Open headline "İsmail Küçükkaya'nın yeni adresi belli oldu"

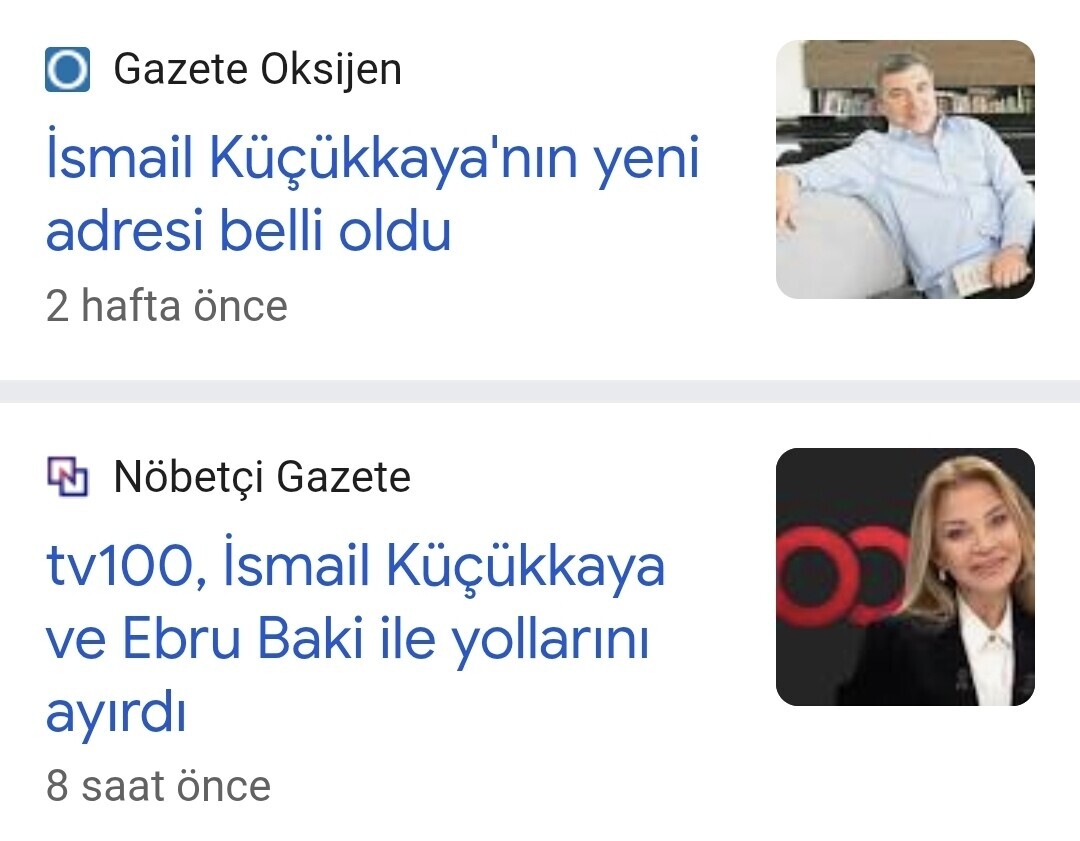click(372, 195)
